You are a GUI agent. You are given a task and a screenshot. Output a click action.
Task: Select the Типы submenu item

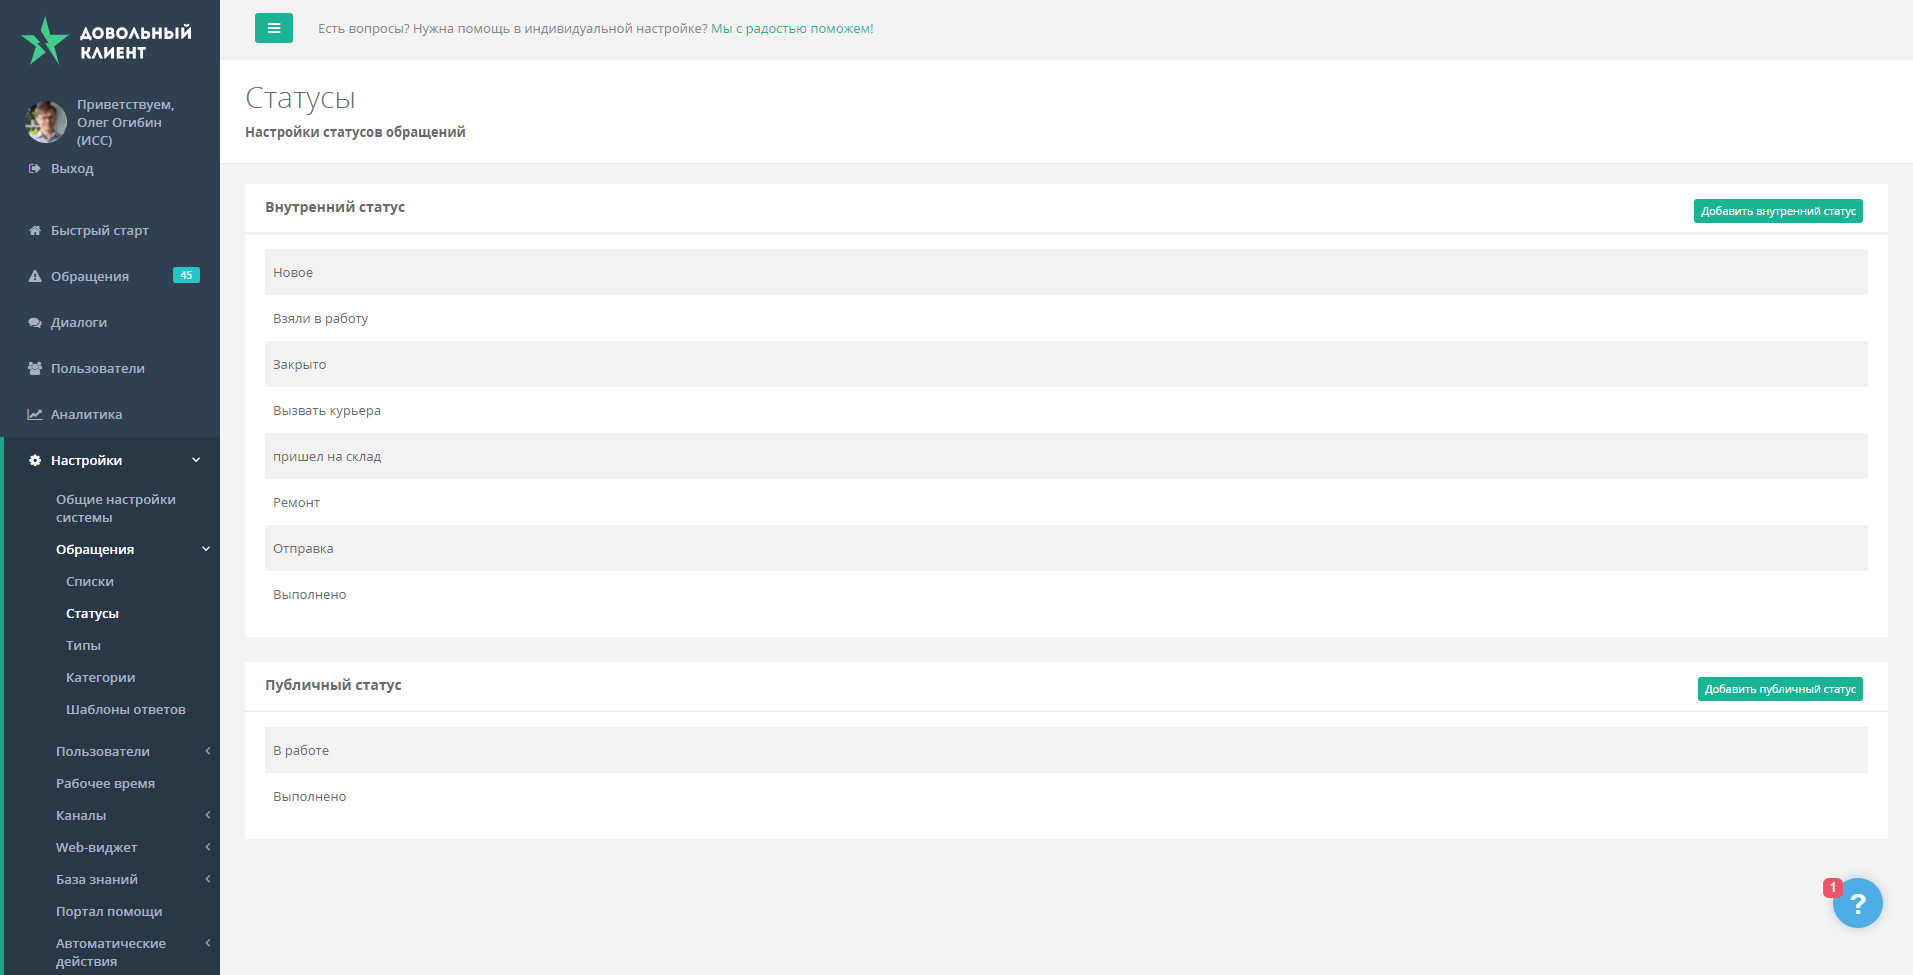83,645
